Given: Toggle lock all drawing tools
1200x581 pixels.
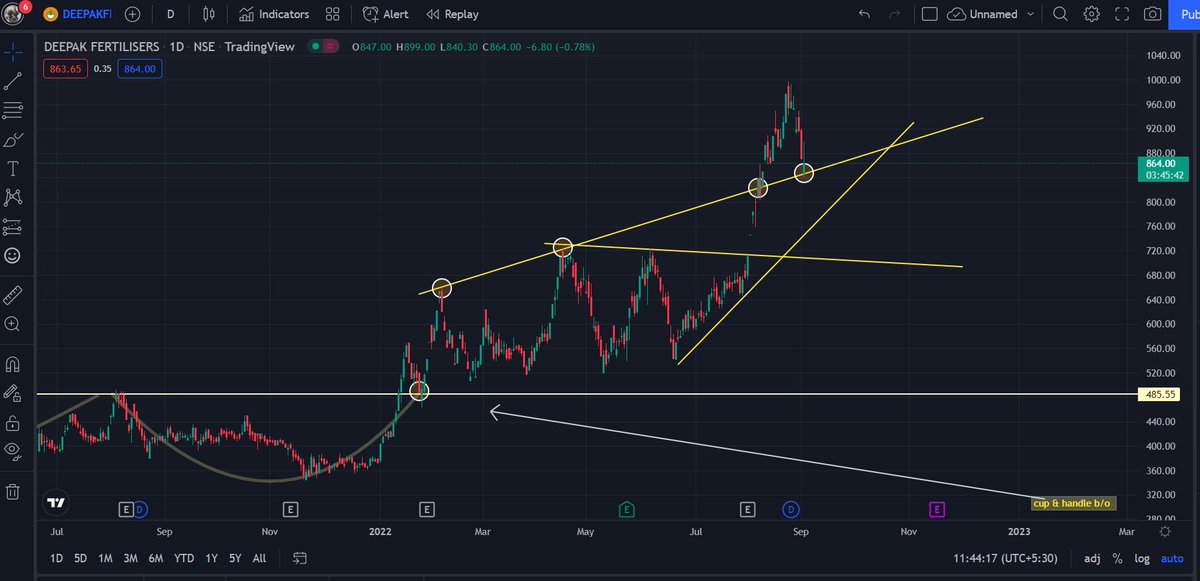Looking at the screenshot, I should click(x=13, y=422).
